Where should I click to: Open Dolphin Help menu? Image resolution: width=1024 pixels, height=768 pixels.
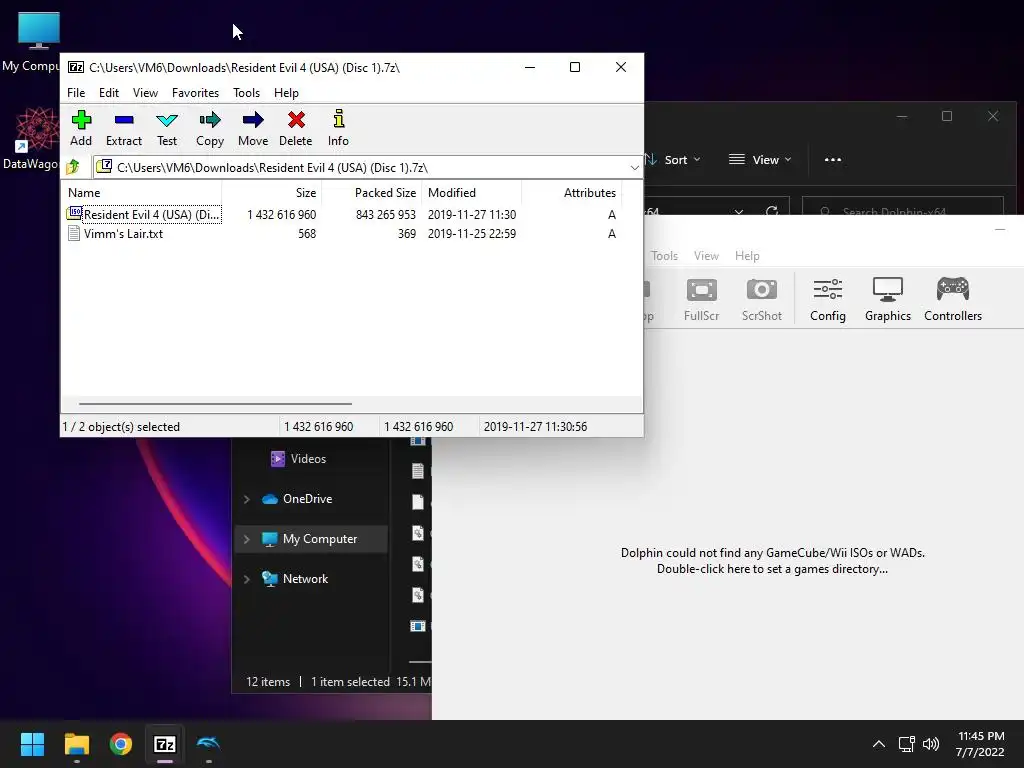point(747,256)
